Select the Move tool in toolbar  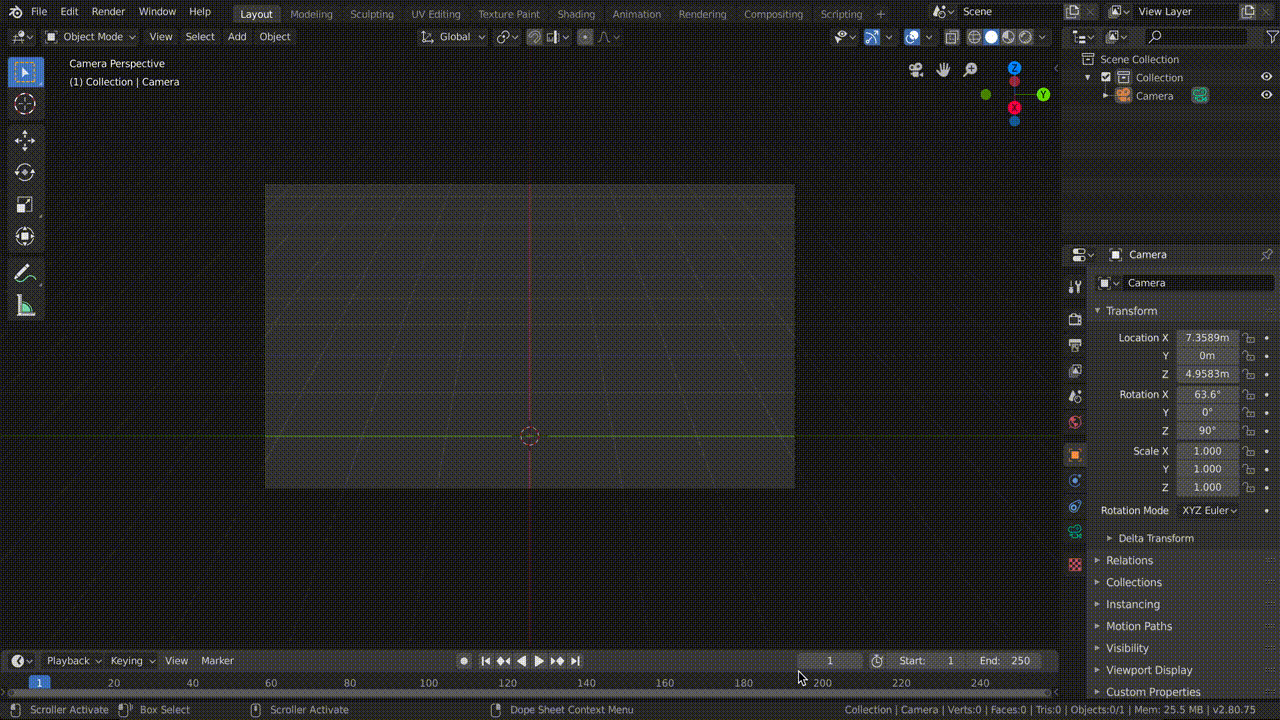[25, 141]
